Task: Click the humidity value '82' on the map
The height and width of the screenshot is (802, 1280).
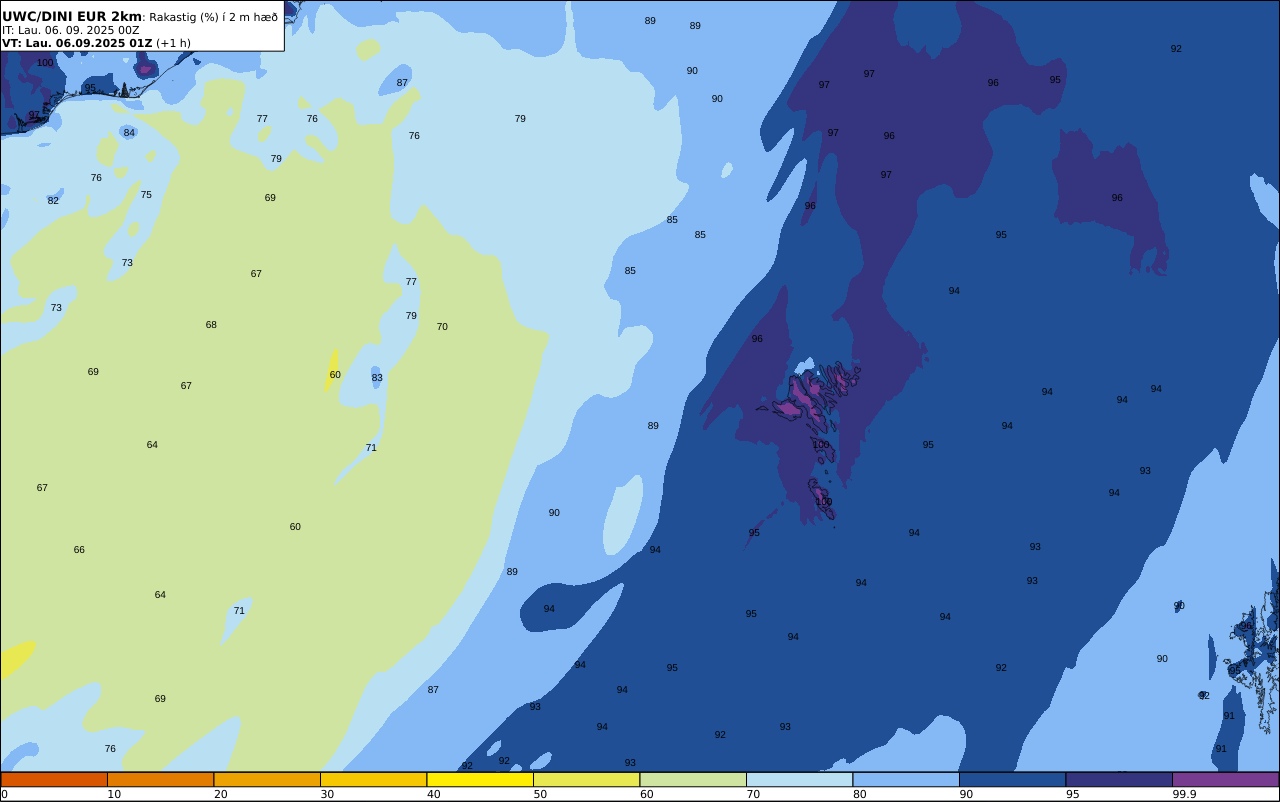Action: click(x=53, y=201)
